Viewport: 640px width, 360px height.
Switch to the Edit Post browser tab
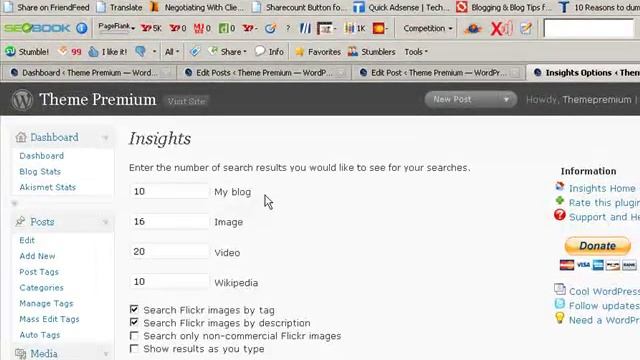coord(439,73)
